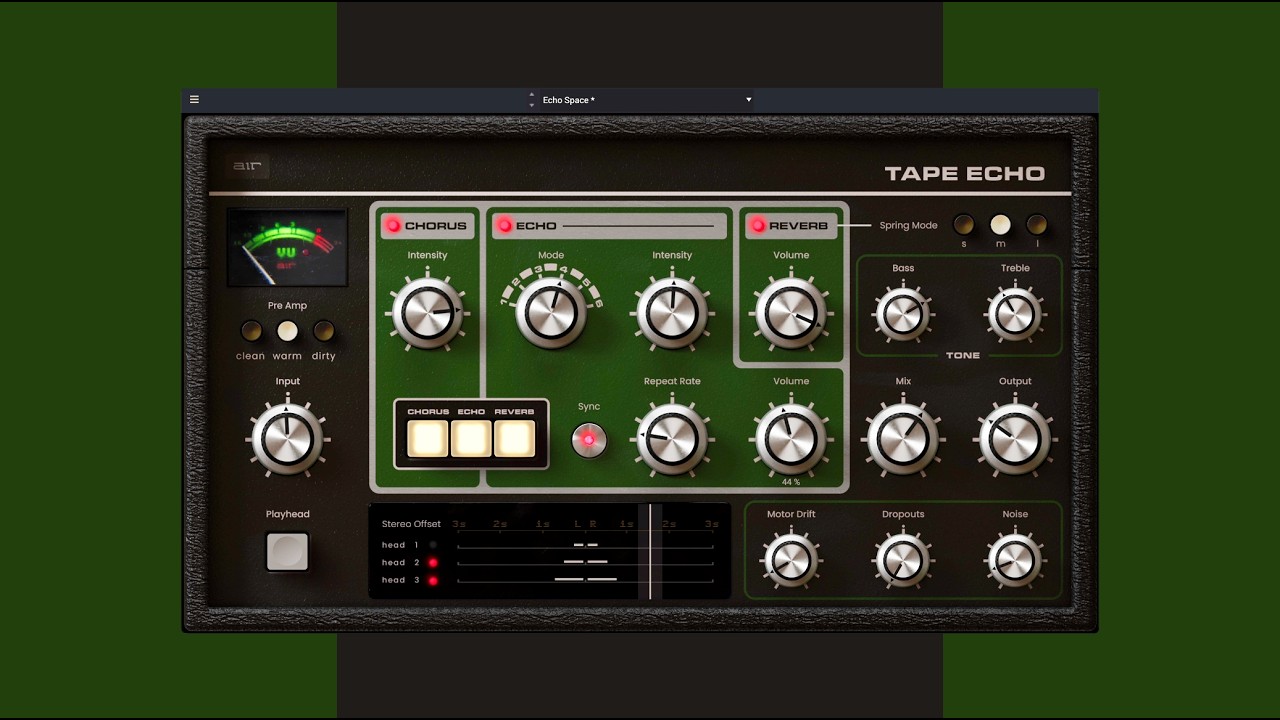Click the Mix knob
The height and width of the screenshot is (720, 1280).
pyautogui.click(x=903, y=438)
